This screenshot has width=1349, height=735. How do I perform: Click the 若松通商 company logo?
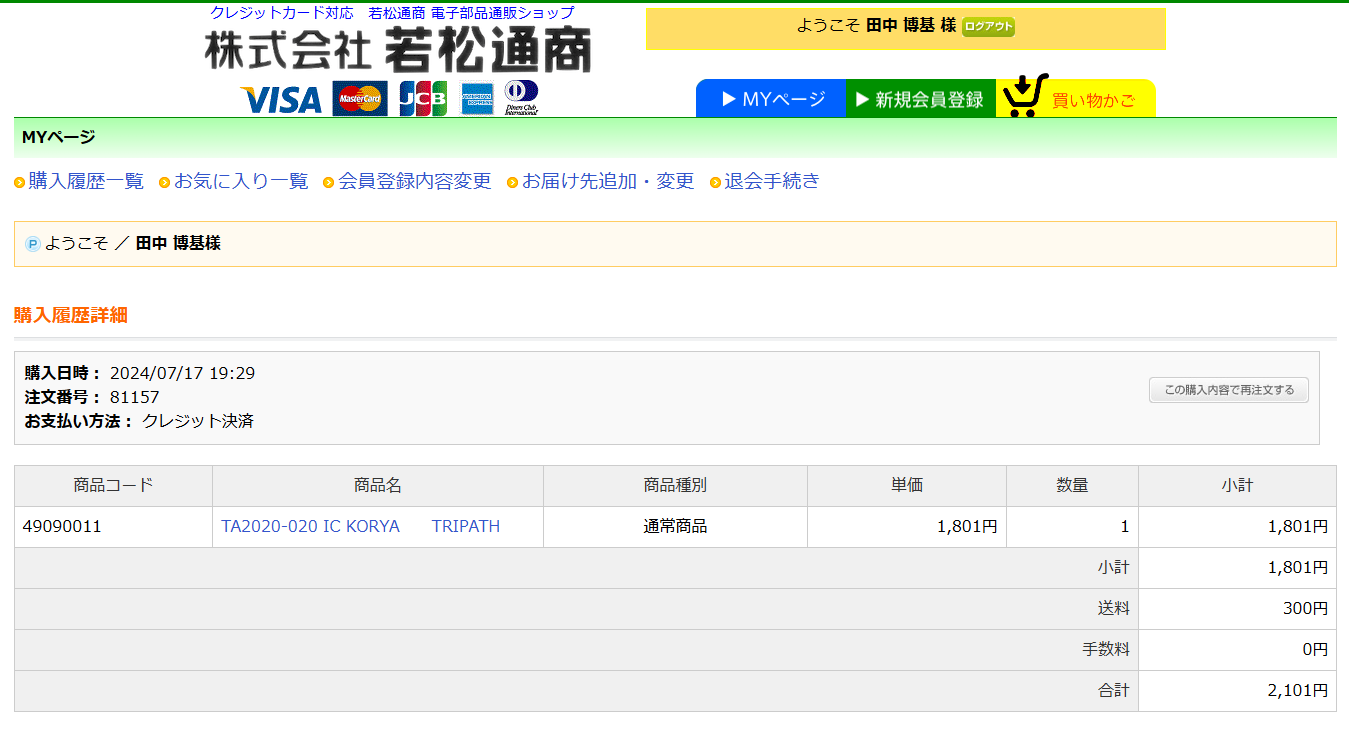398,50
